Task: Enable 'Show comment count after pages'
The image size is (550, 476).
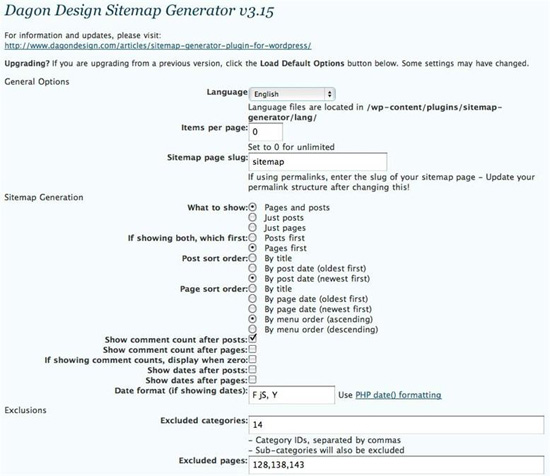Action: 253,349
